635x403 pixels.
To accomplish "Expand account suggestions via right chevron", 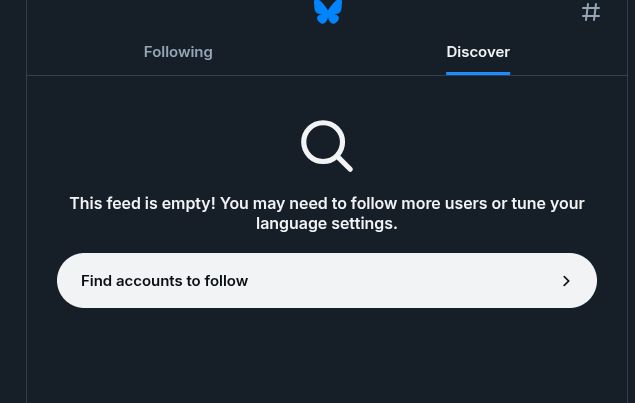I will pyautogui.click(x=566, y=281).
